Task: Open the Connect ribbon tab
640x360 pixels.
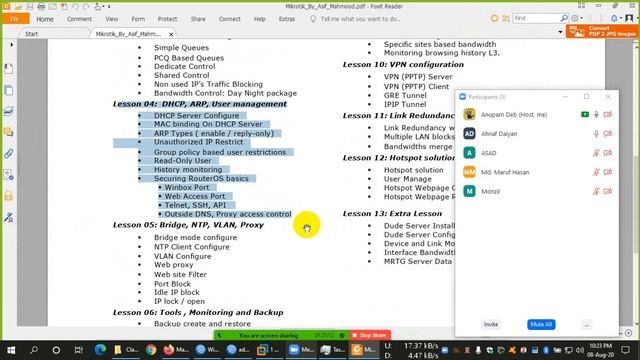Action: coord(229,19)
